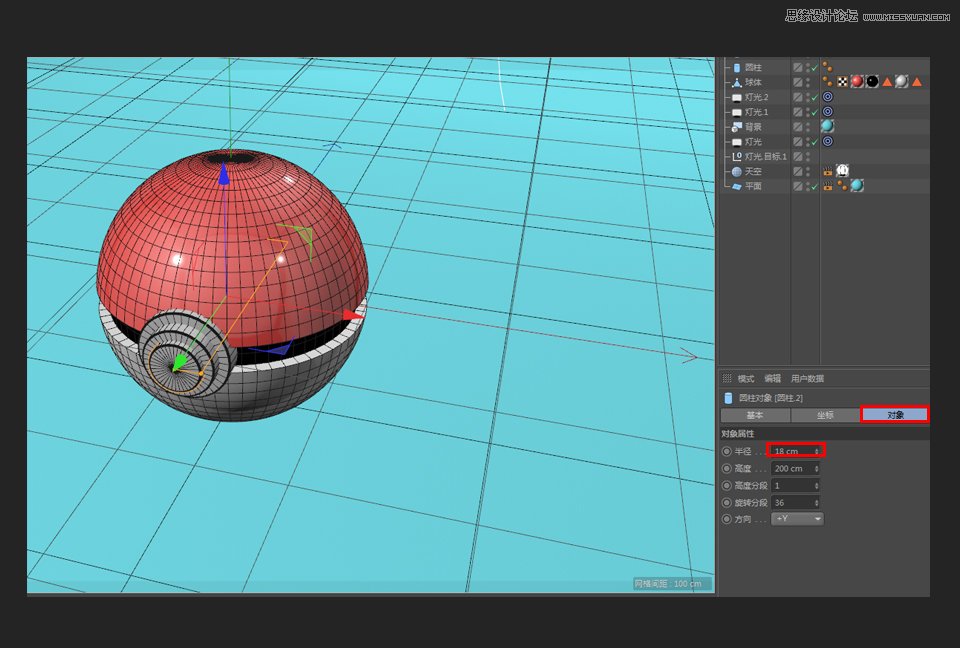The image size is (960, 648).
Task: Click the 半径 radius field showing 18 cm
Action: click(795, 450)
